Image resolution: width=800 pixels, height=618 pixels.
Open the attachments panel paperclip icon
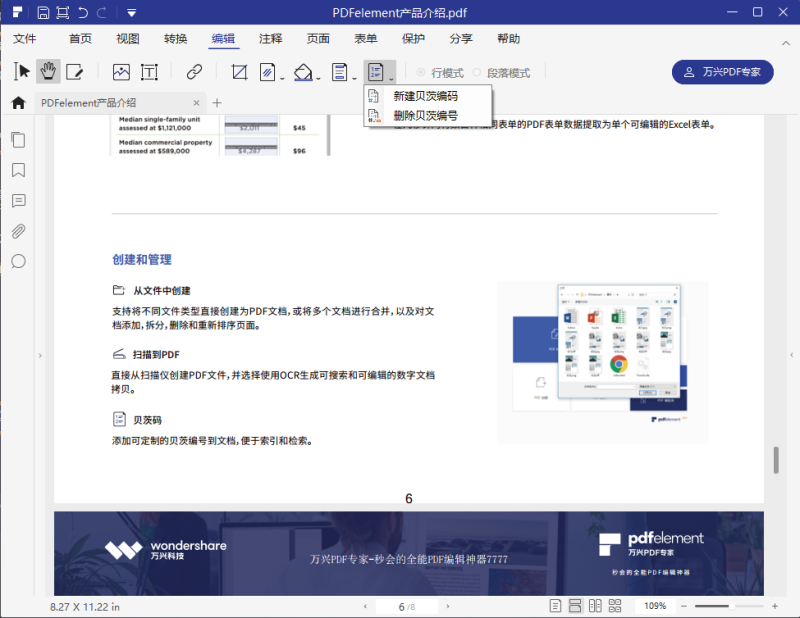[x=18, y=230]
